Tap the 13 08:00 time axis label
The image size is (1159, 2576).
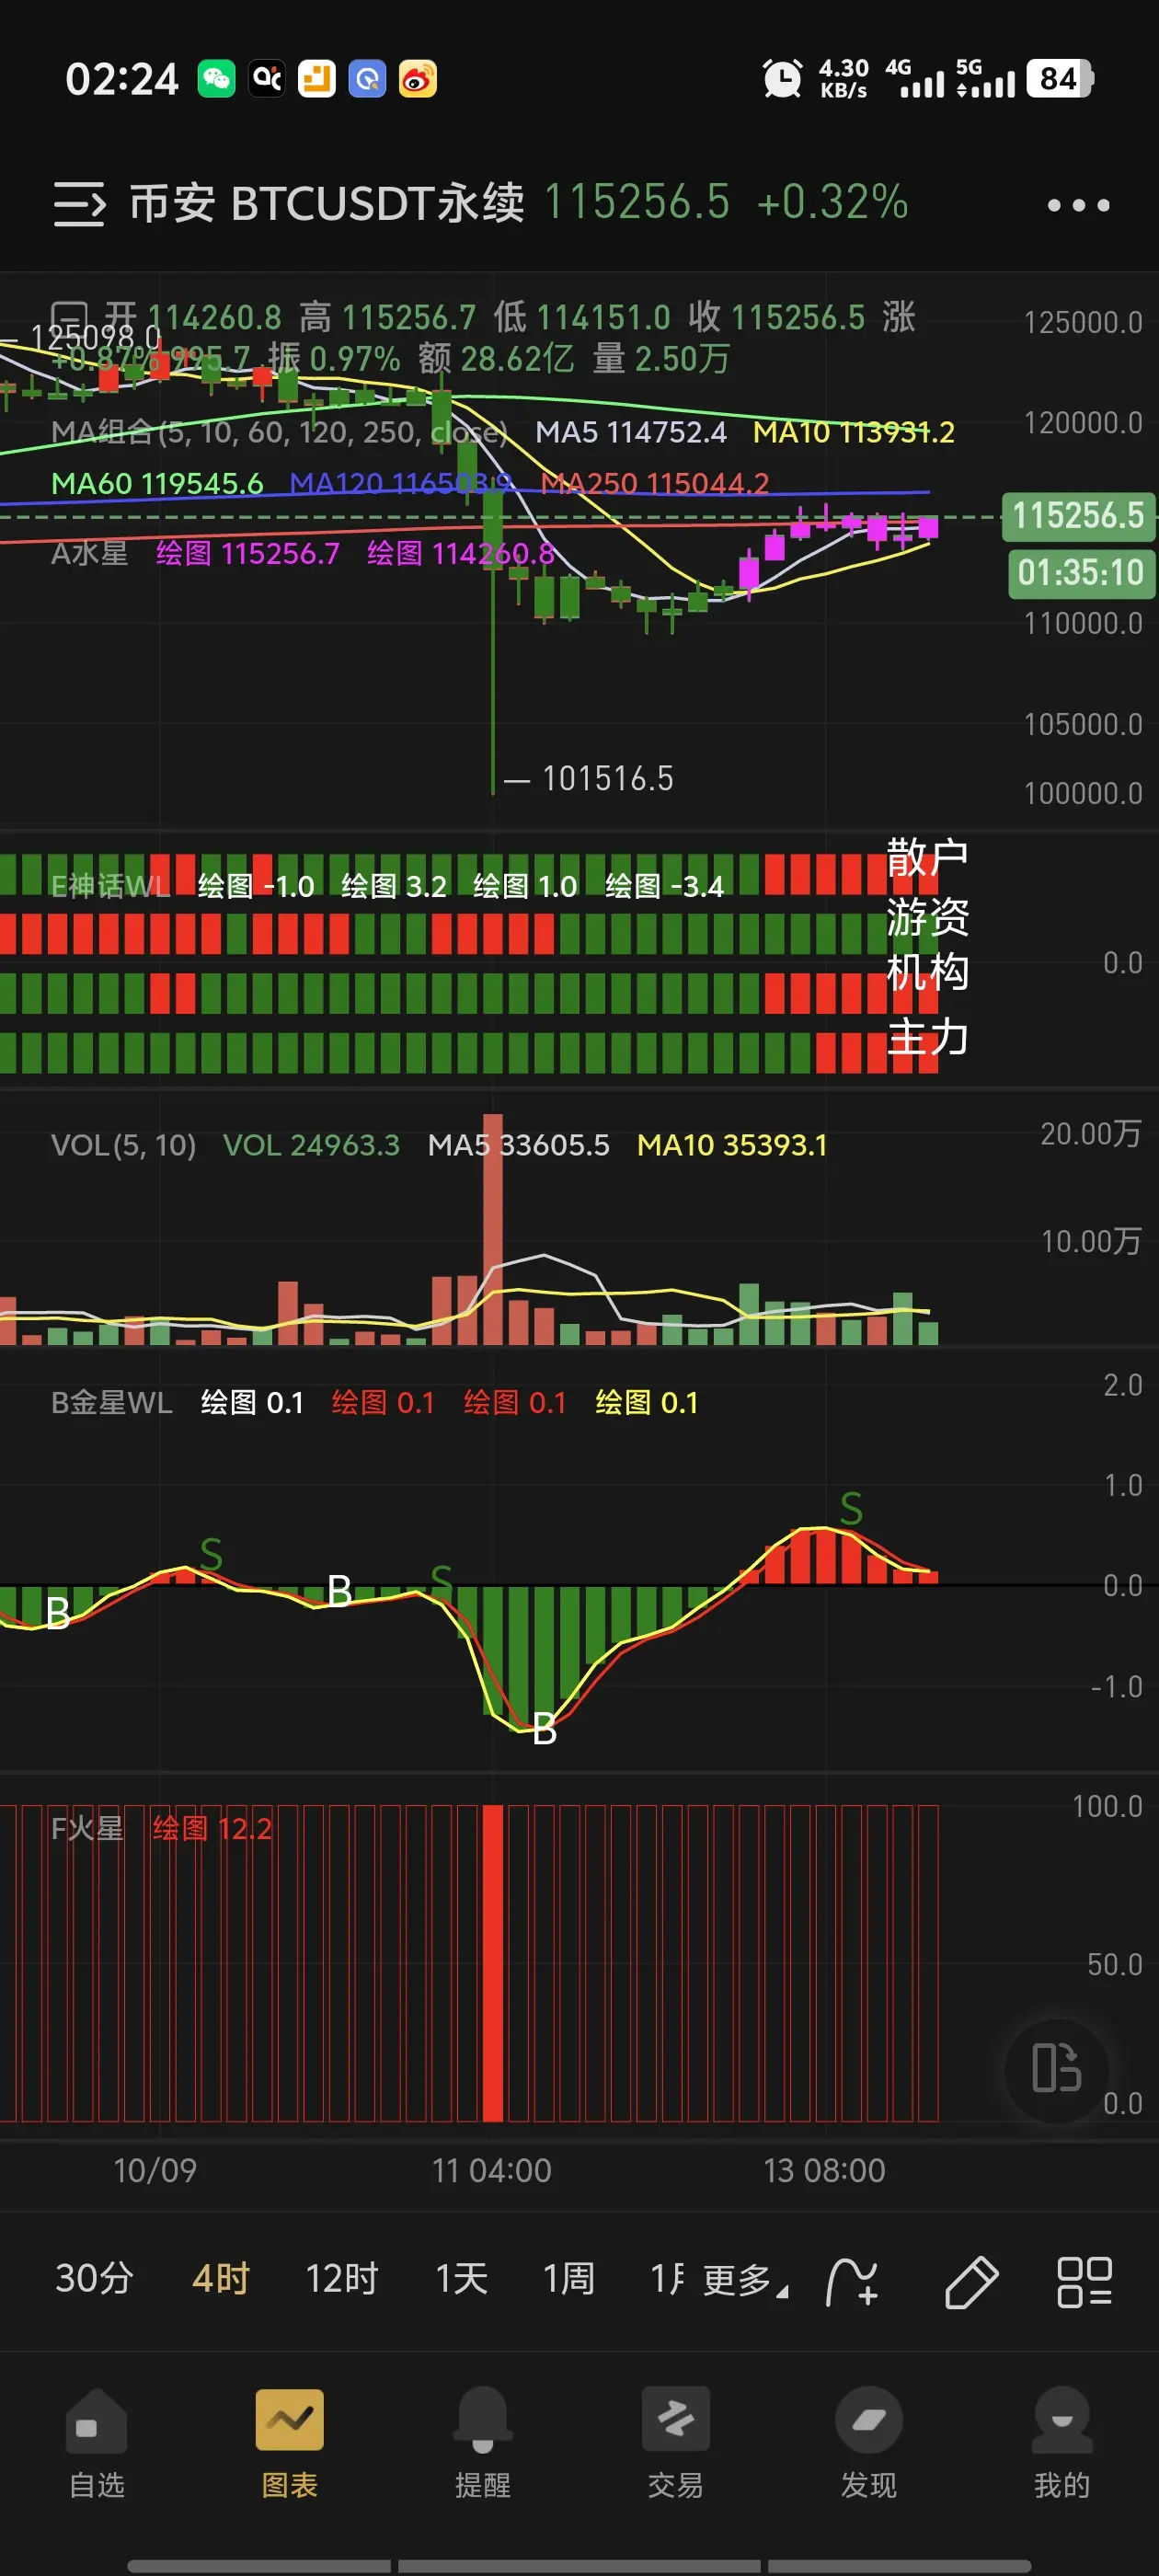(x=824, y=2170)
